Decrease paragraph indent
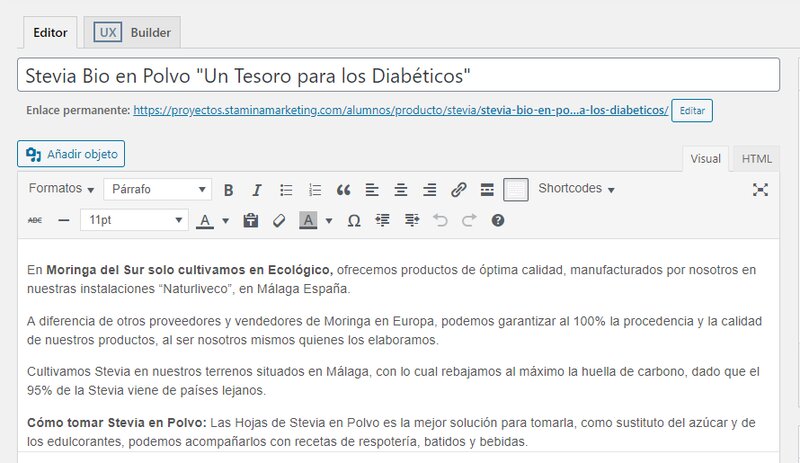Screen dimensions: 800x463 pyautogui.click(x=382, y=221)
